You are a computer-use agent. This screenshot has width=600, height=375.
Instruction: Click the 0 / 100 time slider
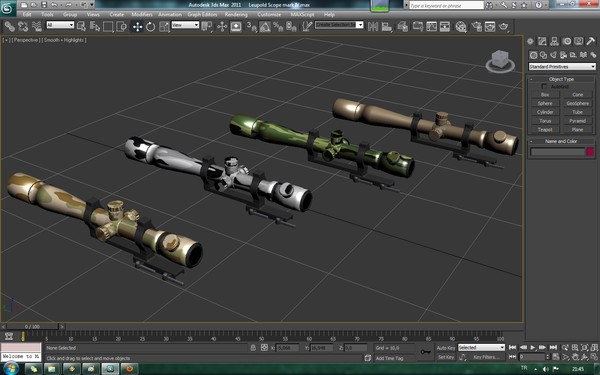click(x=33, y=327)
